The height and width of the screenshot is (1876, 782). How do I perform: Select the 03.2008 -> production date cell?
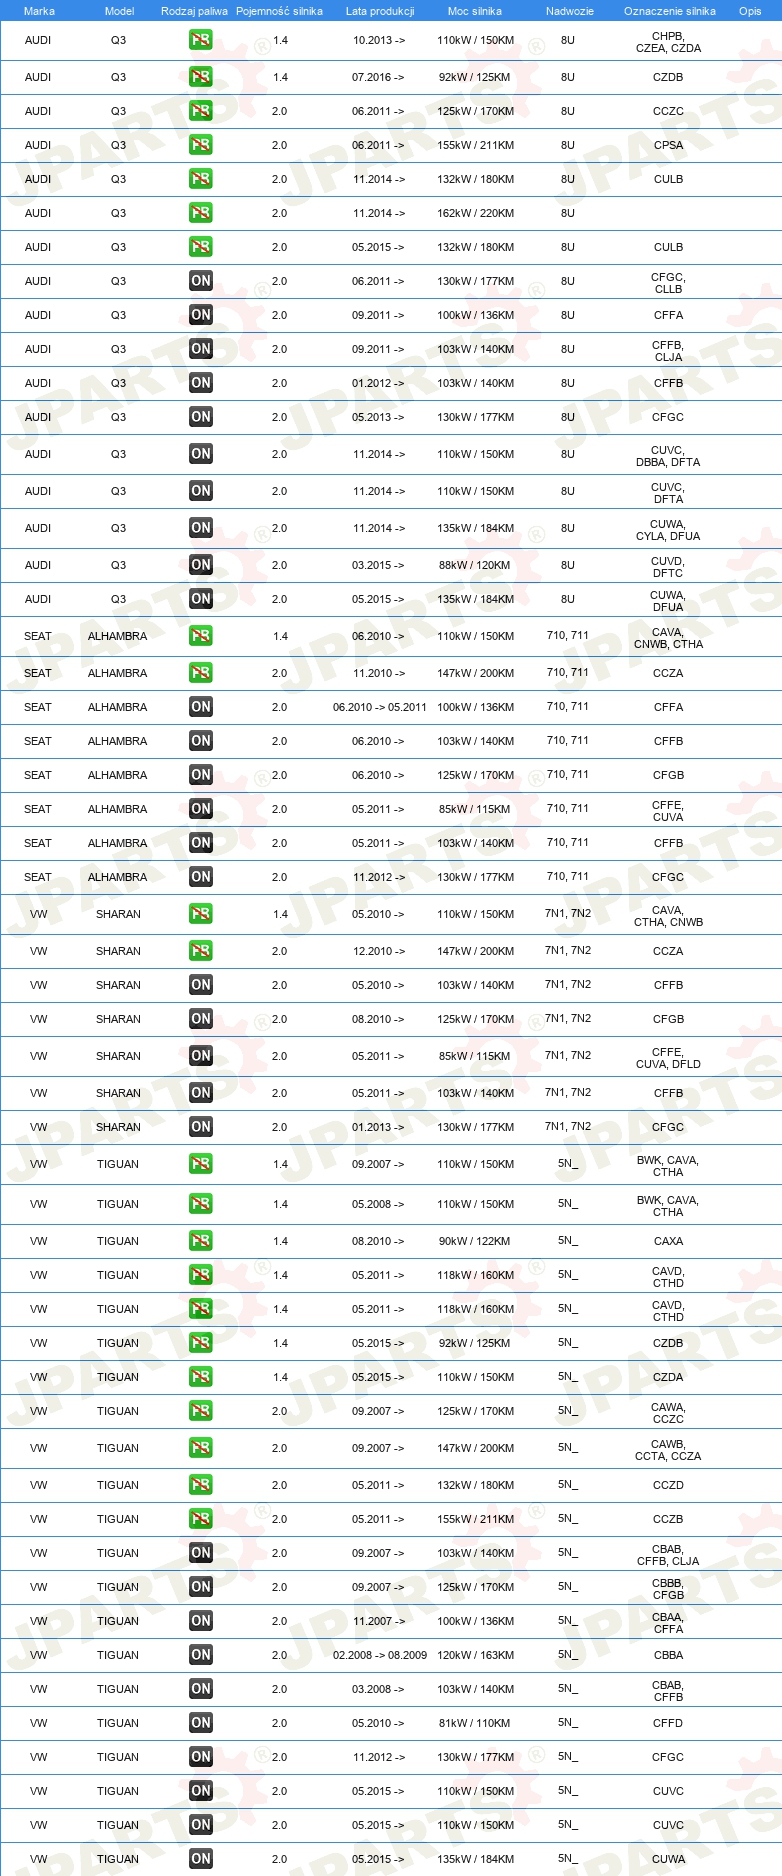(379, 1689)
